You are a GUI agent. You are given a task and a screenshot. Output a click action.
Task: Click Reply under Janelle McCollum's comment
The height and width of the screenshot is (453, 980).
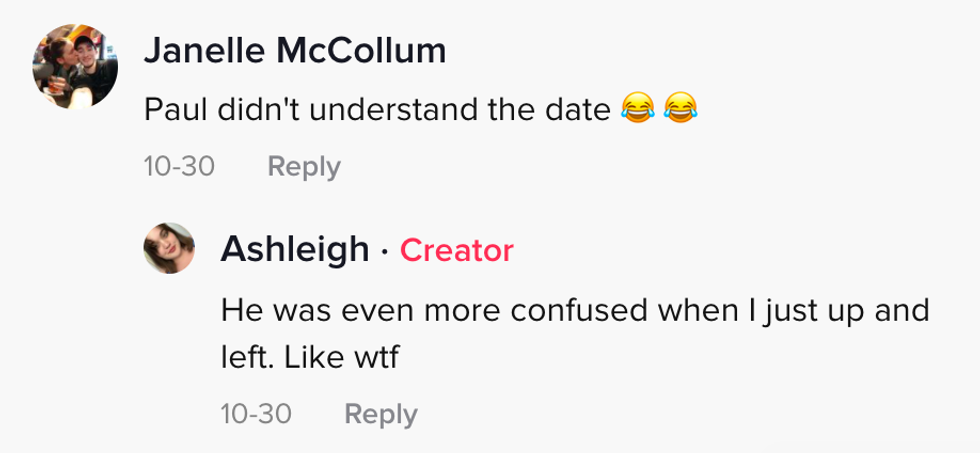click(304, 166)
